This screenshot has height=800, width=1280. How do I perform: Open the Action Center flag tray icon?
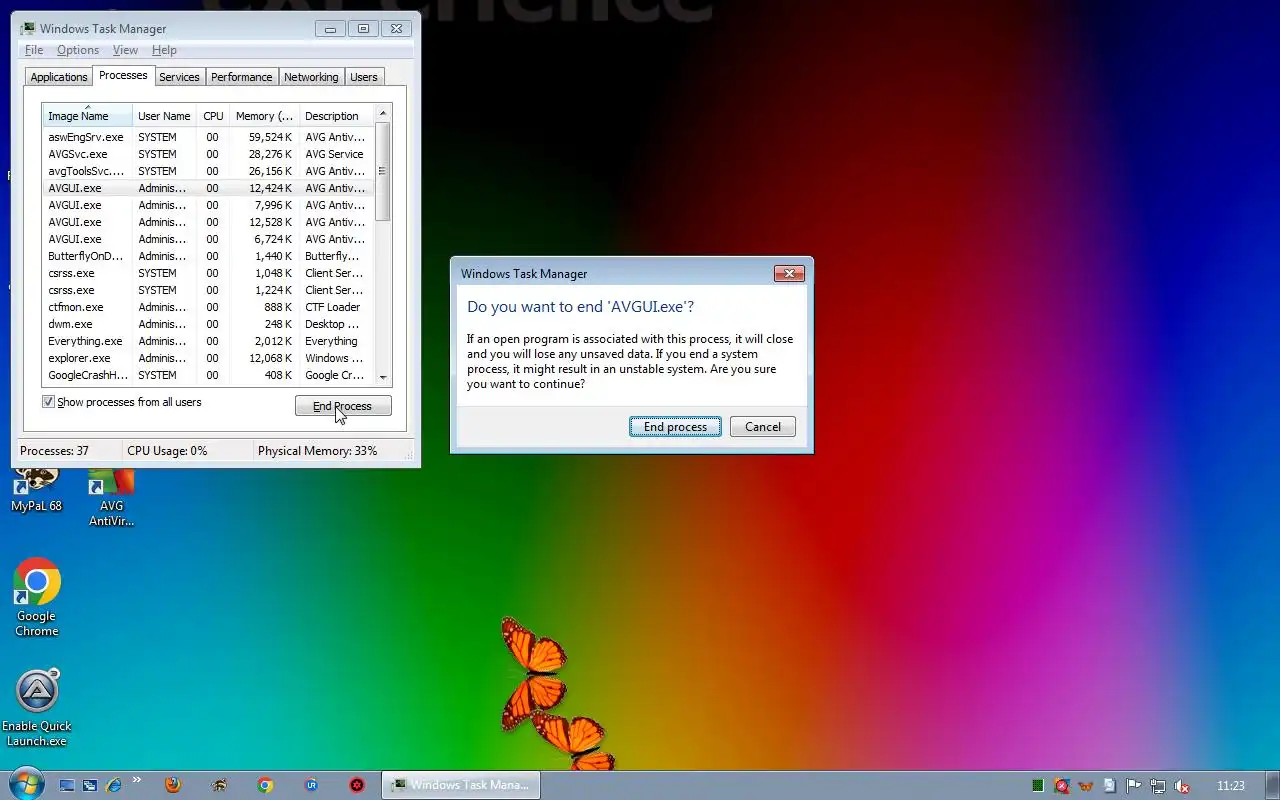[1134, 786]
